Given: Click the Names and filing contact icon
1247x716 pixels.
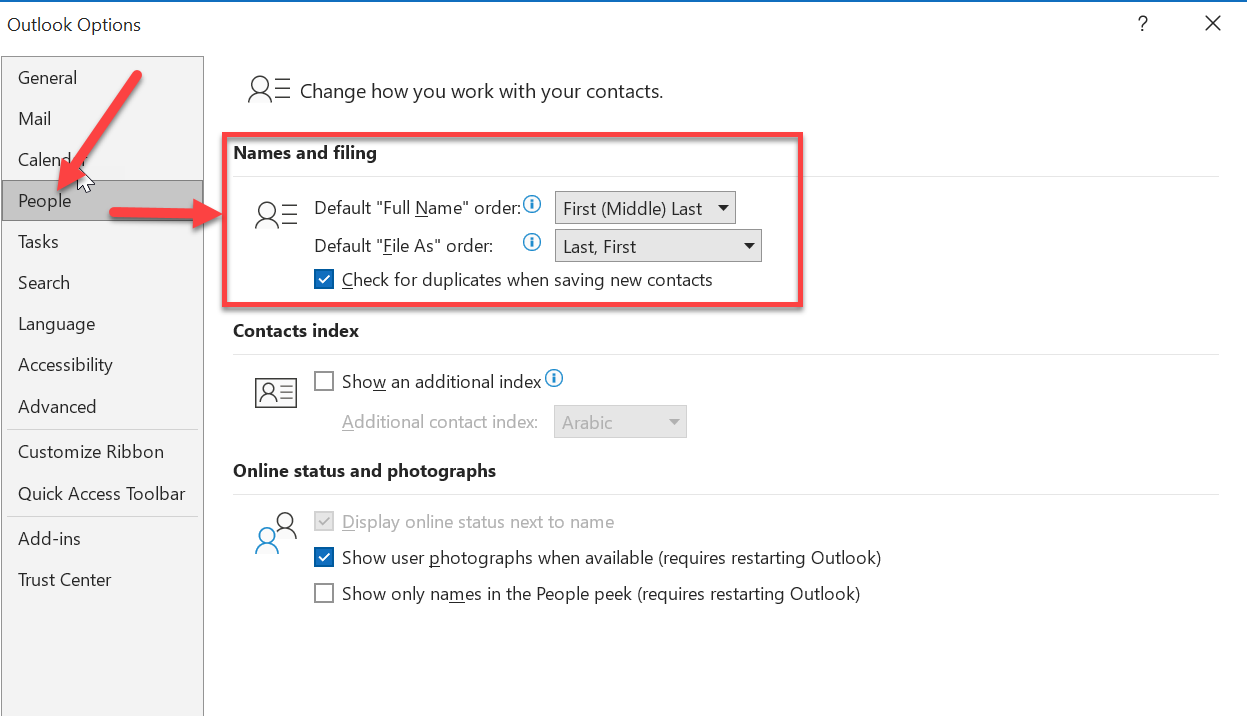Looking at the screenshot, I should [x=276, y=215].
